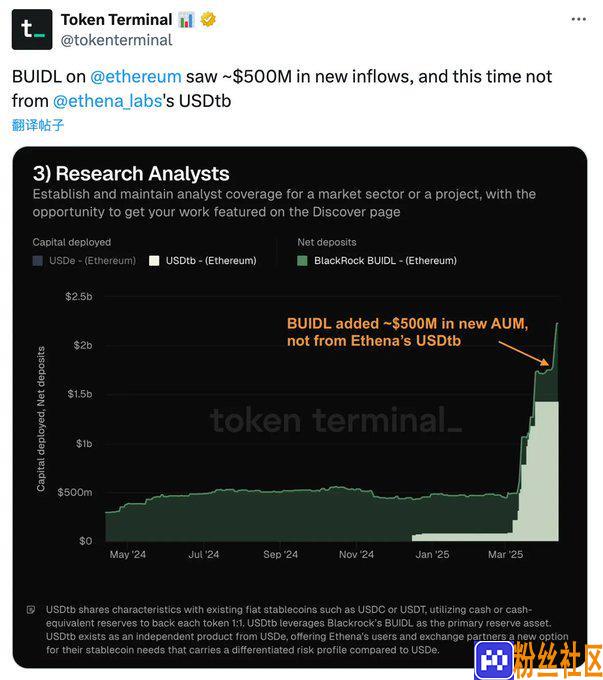Click the 翻译帖子 translate post link
This screenshot has width=603, height=680.
pos(38,125)
